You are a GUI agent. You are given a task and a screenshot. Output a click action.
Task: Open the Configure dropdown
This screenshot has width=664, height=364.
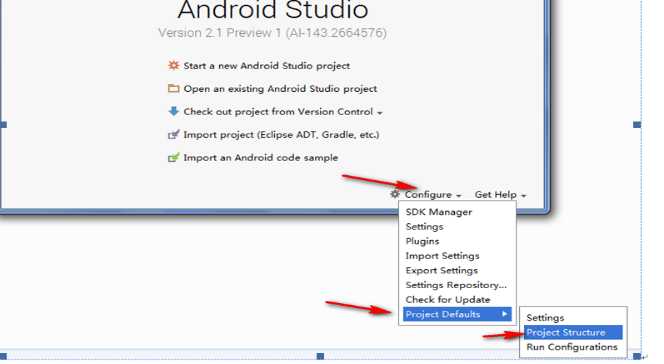pos(432,195)
